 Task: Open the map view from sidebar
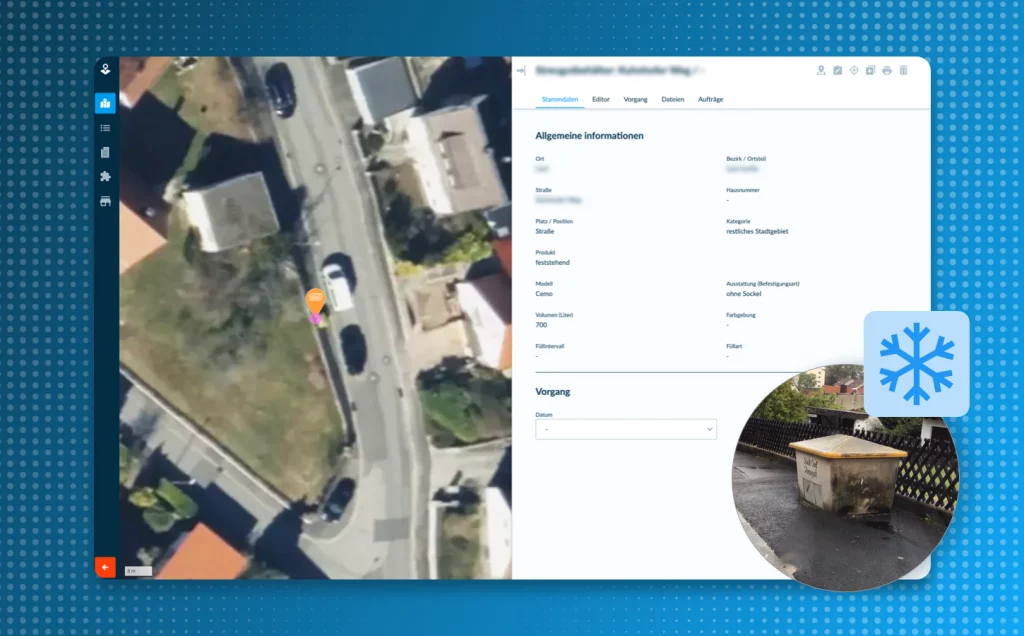[x=105, y=103]
